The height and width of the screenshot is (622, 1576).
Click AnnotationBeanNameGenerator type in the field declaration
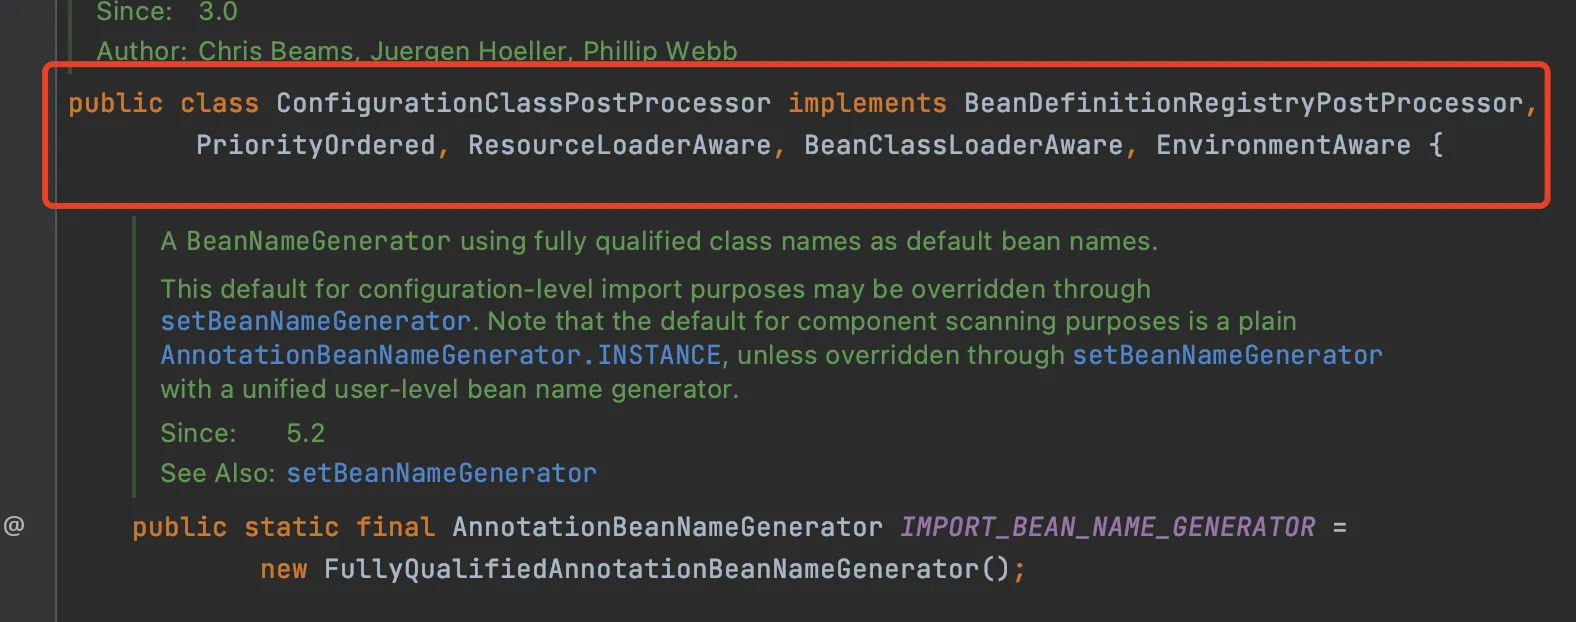coord(667,527)
